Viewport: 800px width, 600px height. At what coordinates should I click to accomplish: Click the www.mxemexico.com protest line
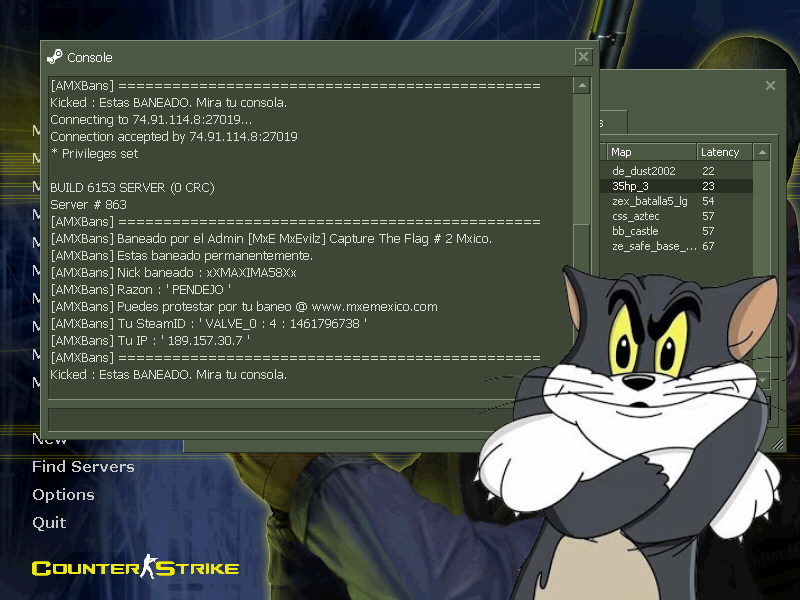tap(244, 307)
